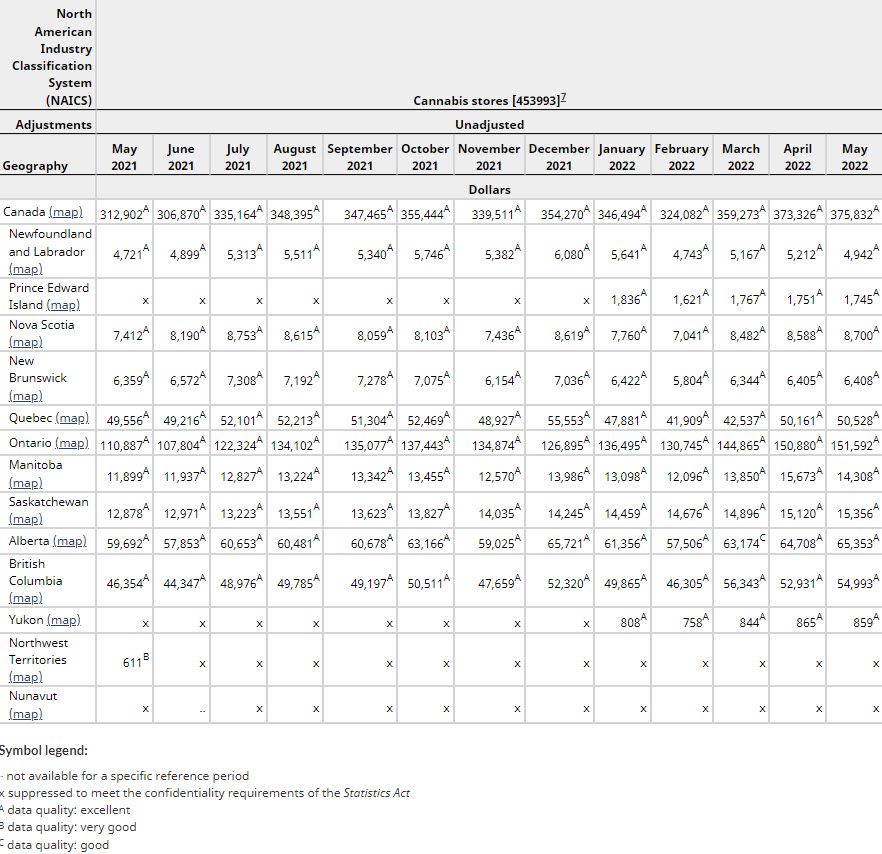The width and height of the screenshot is (882, 854).
Task: Click the December 2021 column header
Action: coord(559,157)
